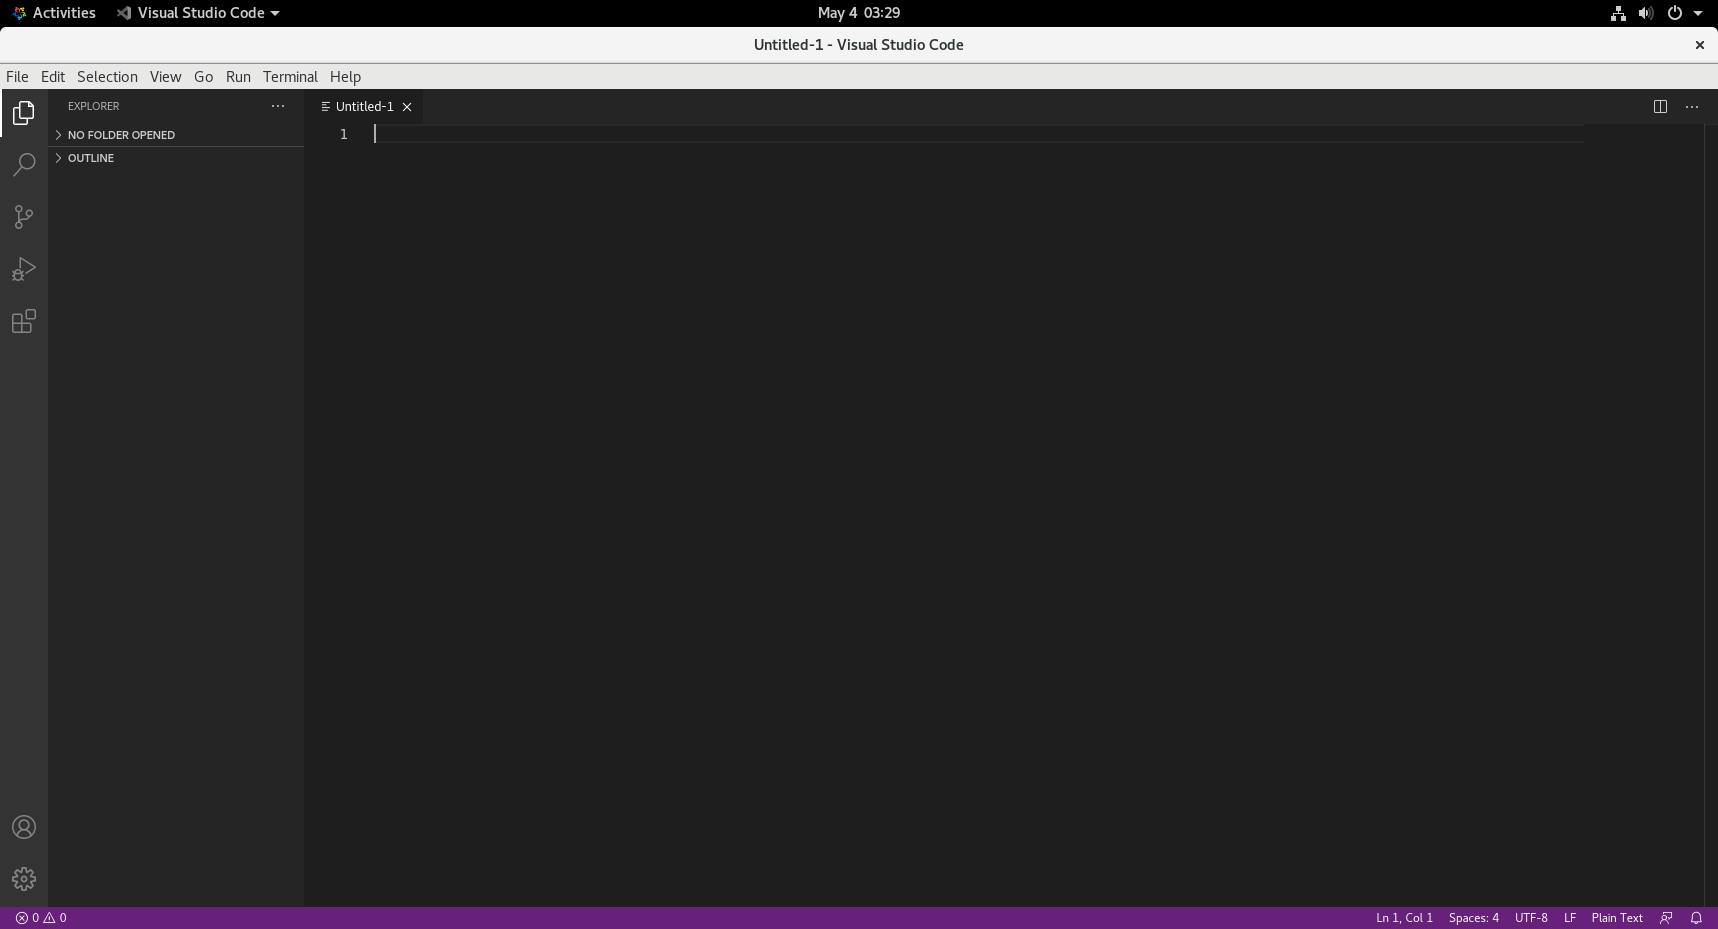This screenshot has width=1718, height=929.
Task: Open the Help menu
Action: click(x=345, y=77)
